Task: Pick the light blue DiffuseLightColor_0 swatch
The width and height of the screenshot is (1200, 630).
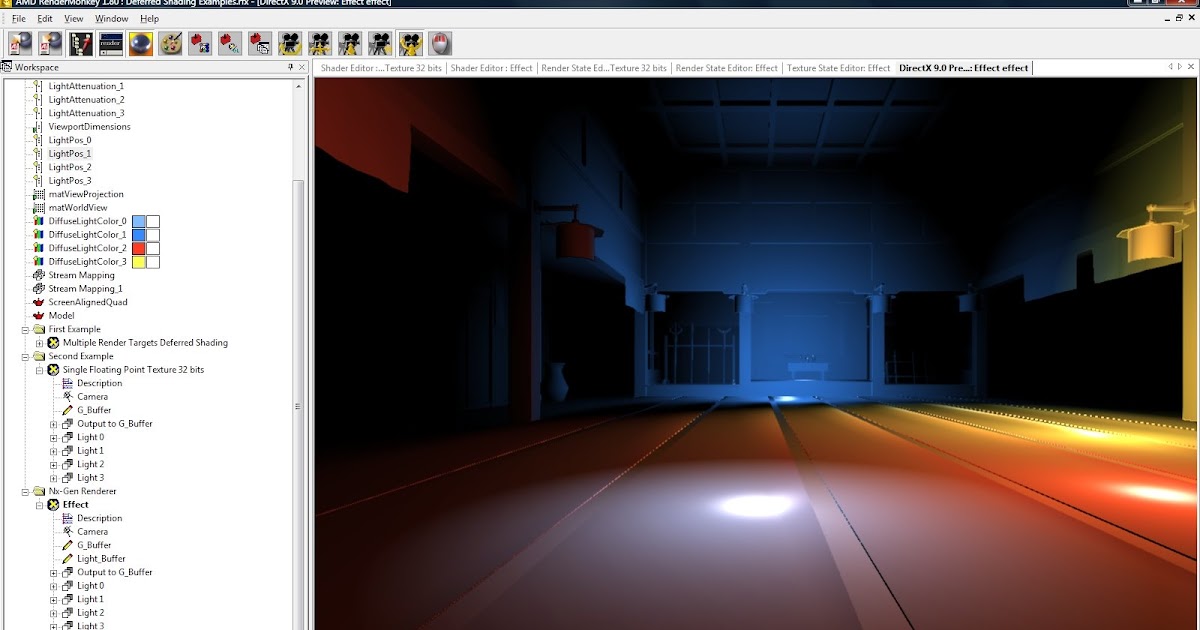Action: pyautogui.click(x=139, y=221)
